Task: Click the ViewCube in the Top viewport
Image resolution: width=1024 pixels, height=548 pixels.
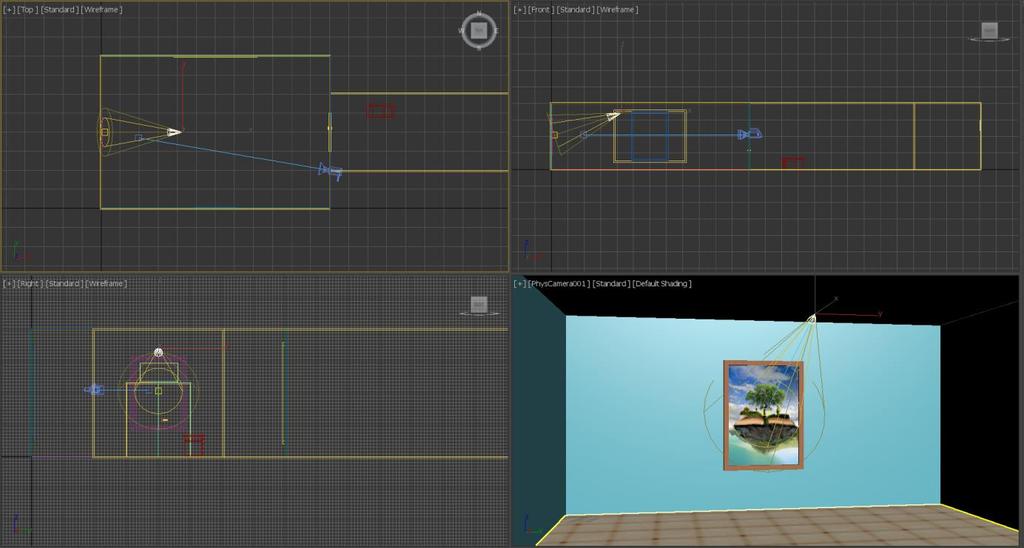Action: [x=479, y=30]
